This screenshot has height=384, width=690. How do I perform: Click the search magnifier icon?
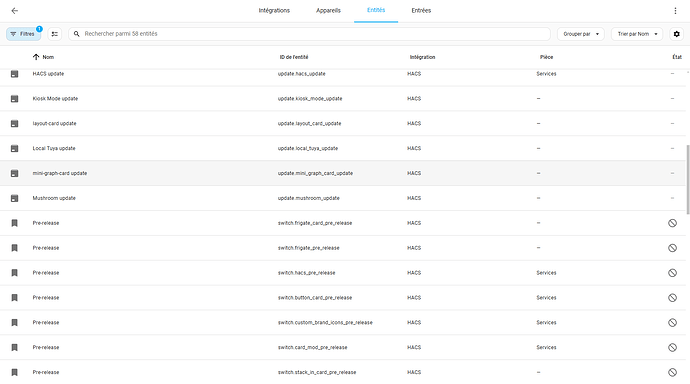click(77, 34)
